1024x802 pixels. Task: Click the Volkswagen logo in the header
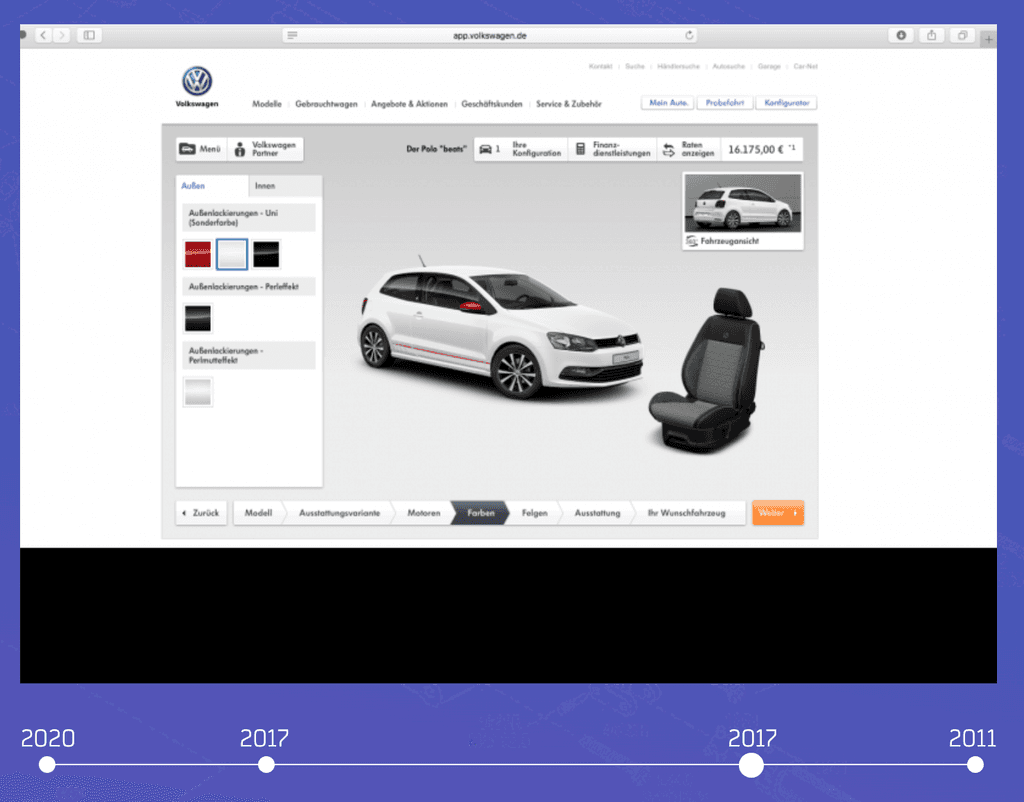[197, 82]
